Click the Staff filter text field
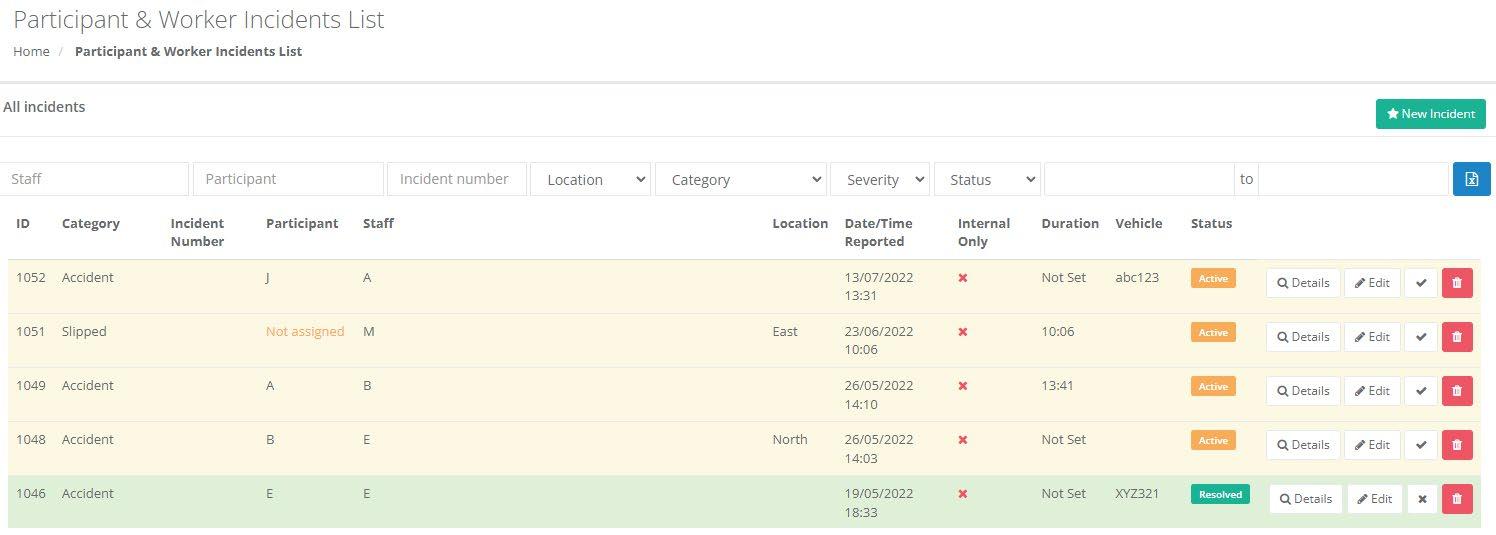 [x=95, y=179]
